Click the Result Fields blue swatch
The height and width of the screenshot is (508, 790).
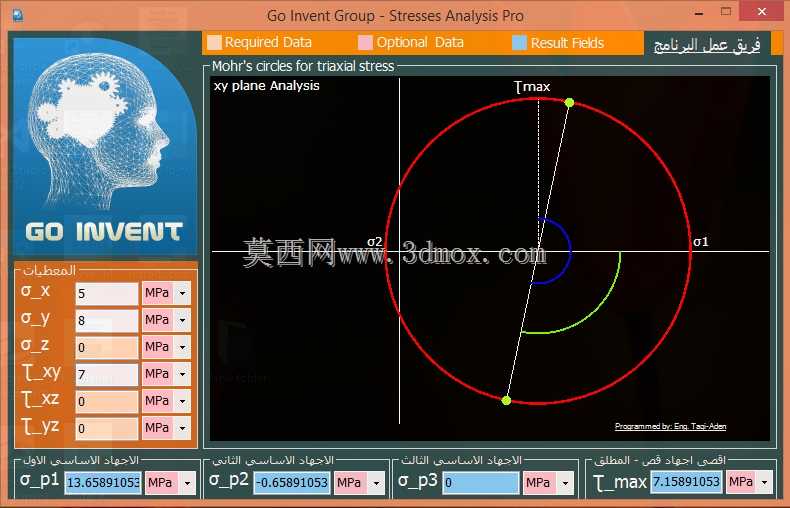[x=519, y=43]
